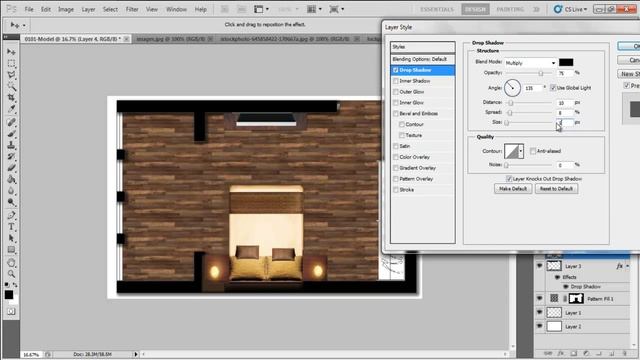The width and height of the screenshot is (640, 360).
Task: Select the Magic Wand tool
Action: click(x=11, y=87)
